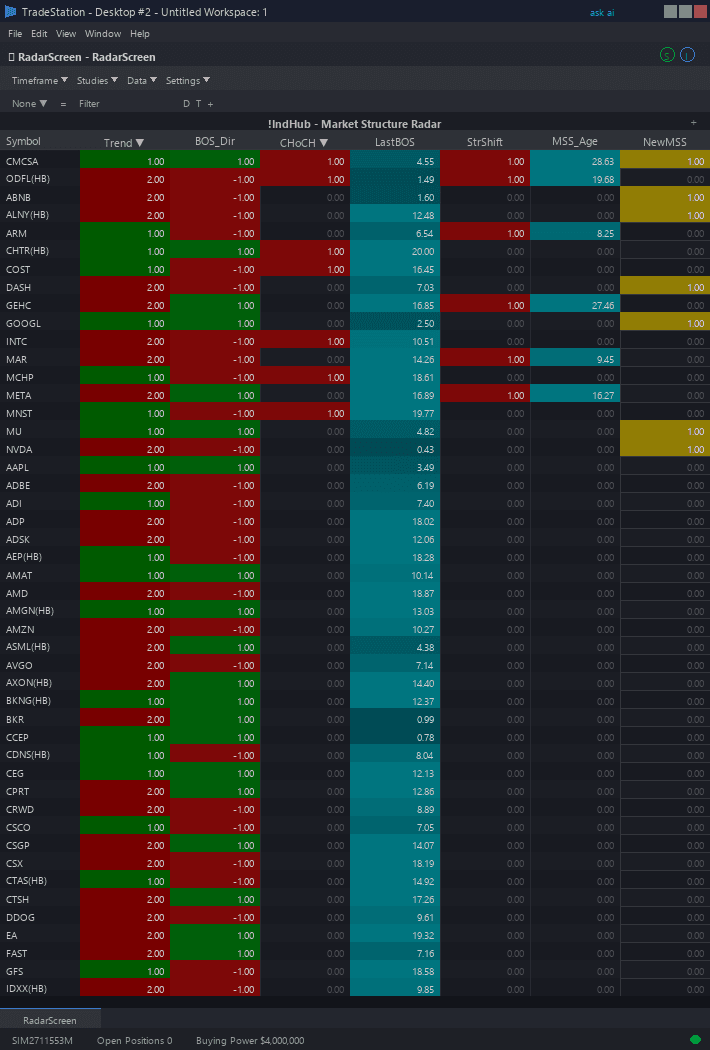Screen dimensions: 710x1050
Task: Select the RadarScreen tab at the bottom
Action: (51, 1020)
